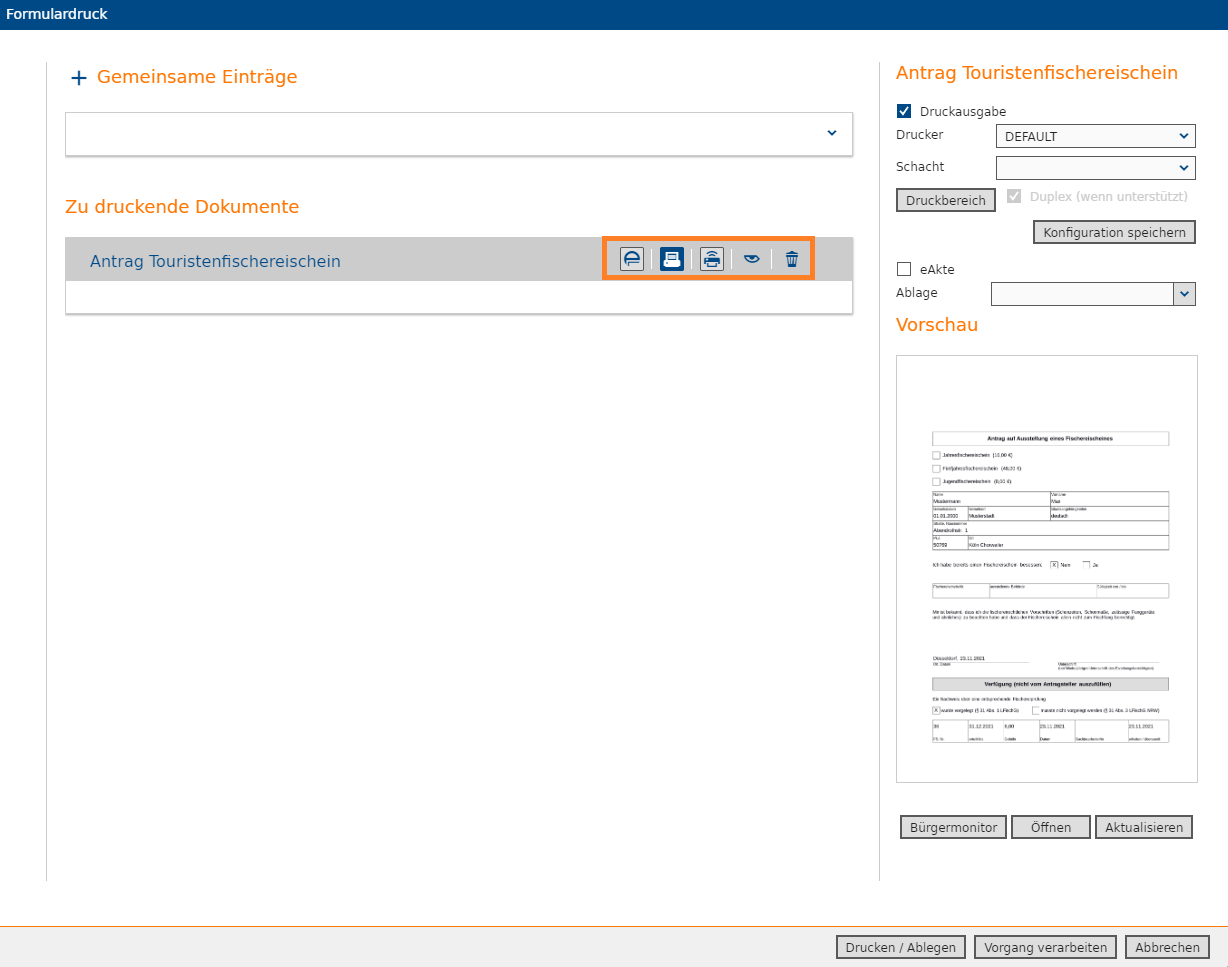Enable the eAkte checkbox
Image resolution: width=1228 pixels, height=967 pixels.
(x=904, y=269)
